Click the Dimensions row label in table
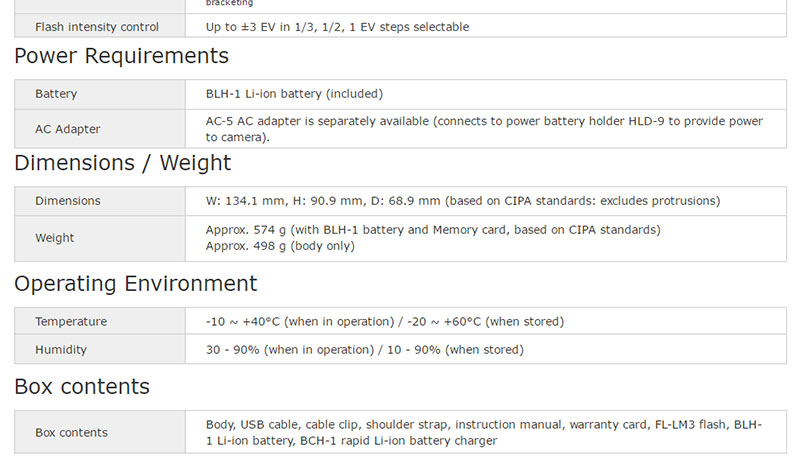 tap(68, 201)
